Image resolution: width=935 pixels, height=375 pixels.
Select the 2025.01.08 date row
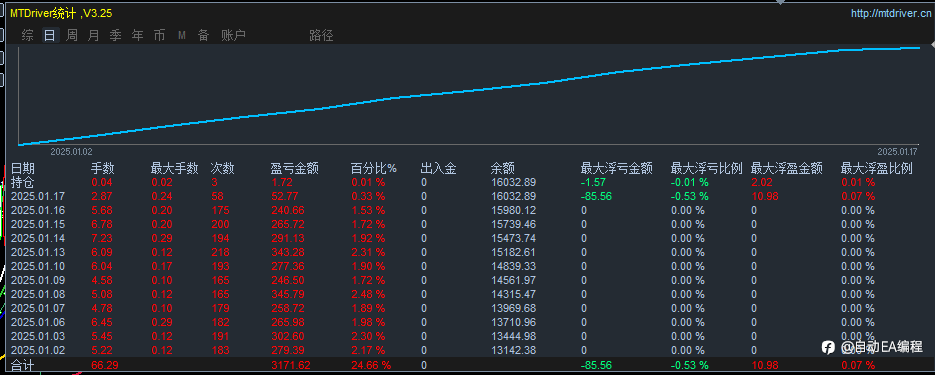[x=39, y=295]
